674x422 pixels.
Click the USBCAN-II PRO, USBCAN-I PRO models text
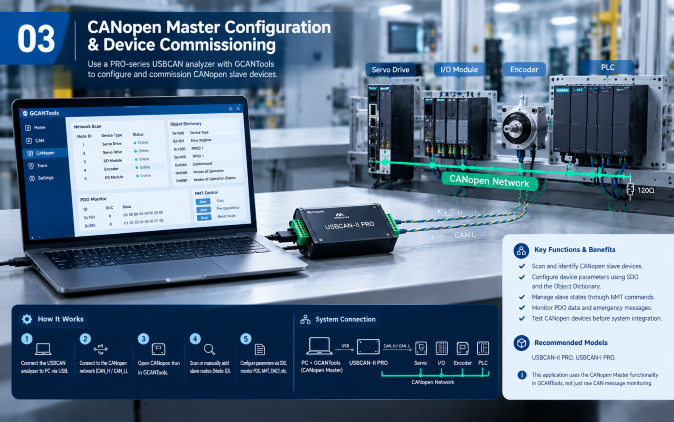pos(573,358)
